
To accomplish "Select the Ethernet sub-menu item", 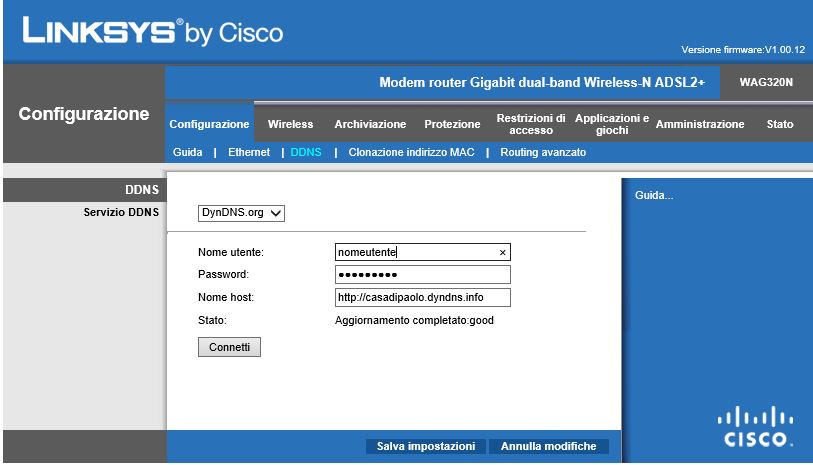I will click(249, 152).
